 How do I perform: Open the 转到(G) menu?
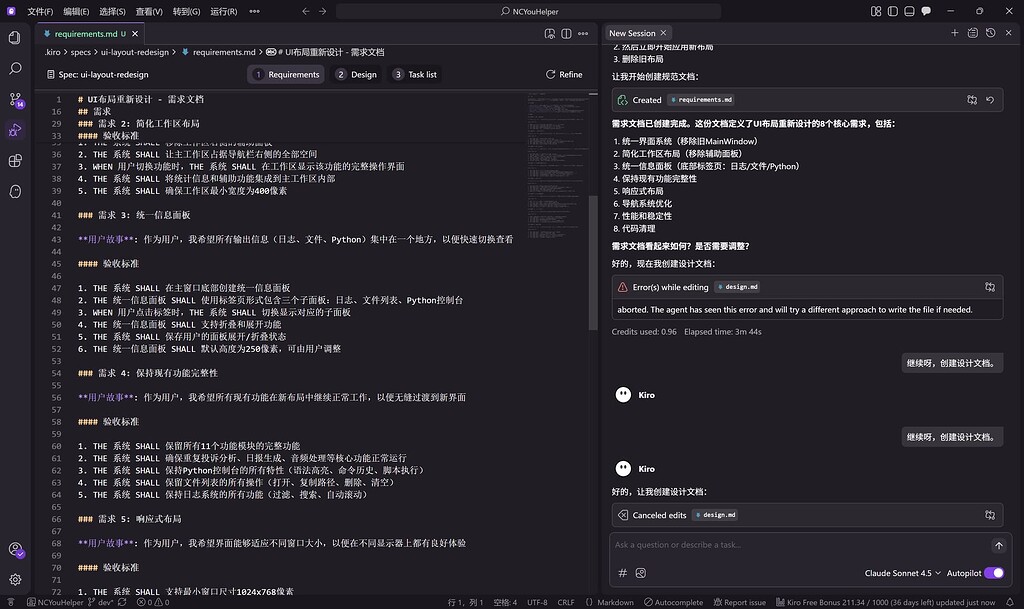click(x=186, y=11)
